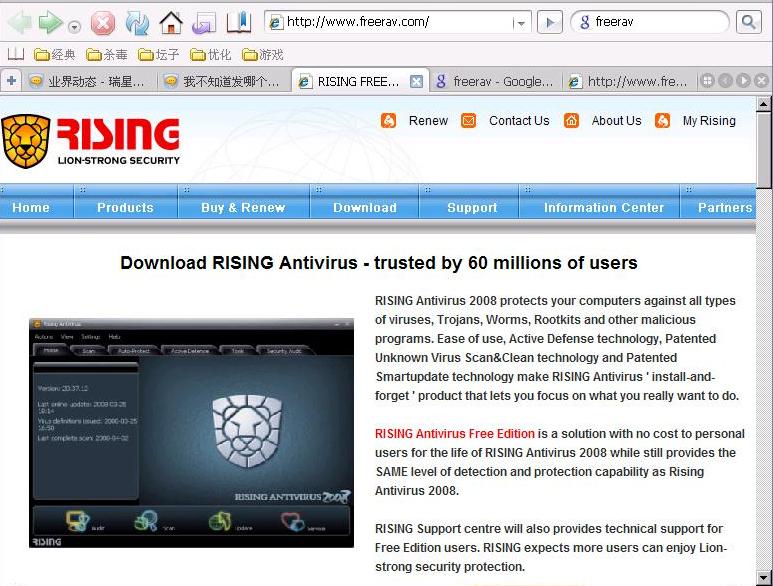The height and width of the screenshot is (586, 773).
Task: Open the My Rising link
Action: coord(709,121)
